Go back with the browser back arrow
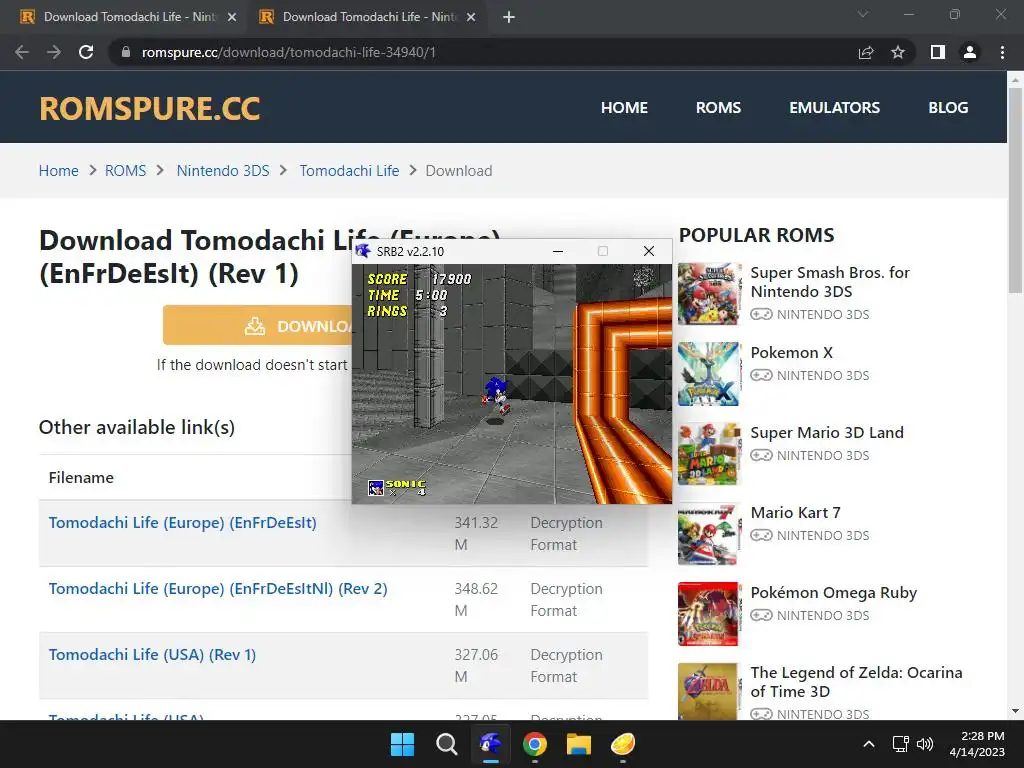 tap(22, 52)
